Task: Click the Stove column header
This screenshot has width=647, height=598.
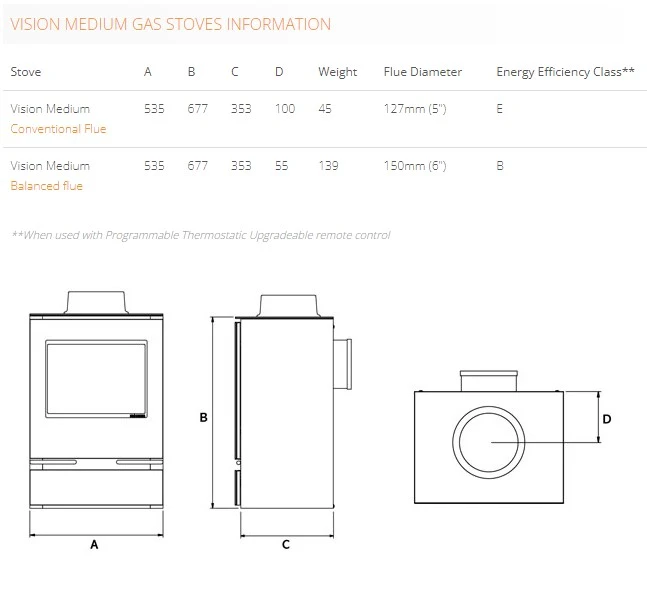Action: [26, 72]
